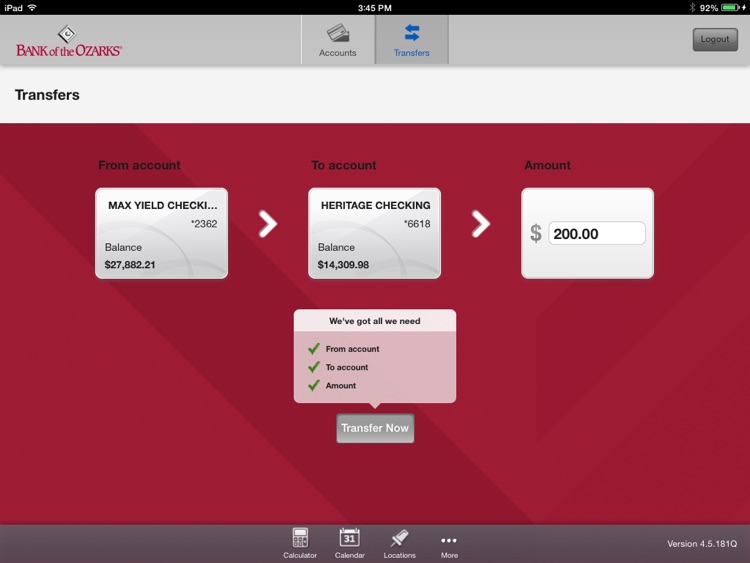Open the Calculator tool
This screenshot has height=563, width=750.
[x=300, y=543]
